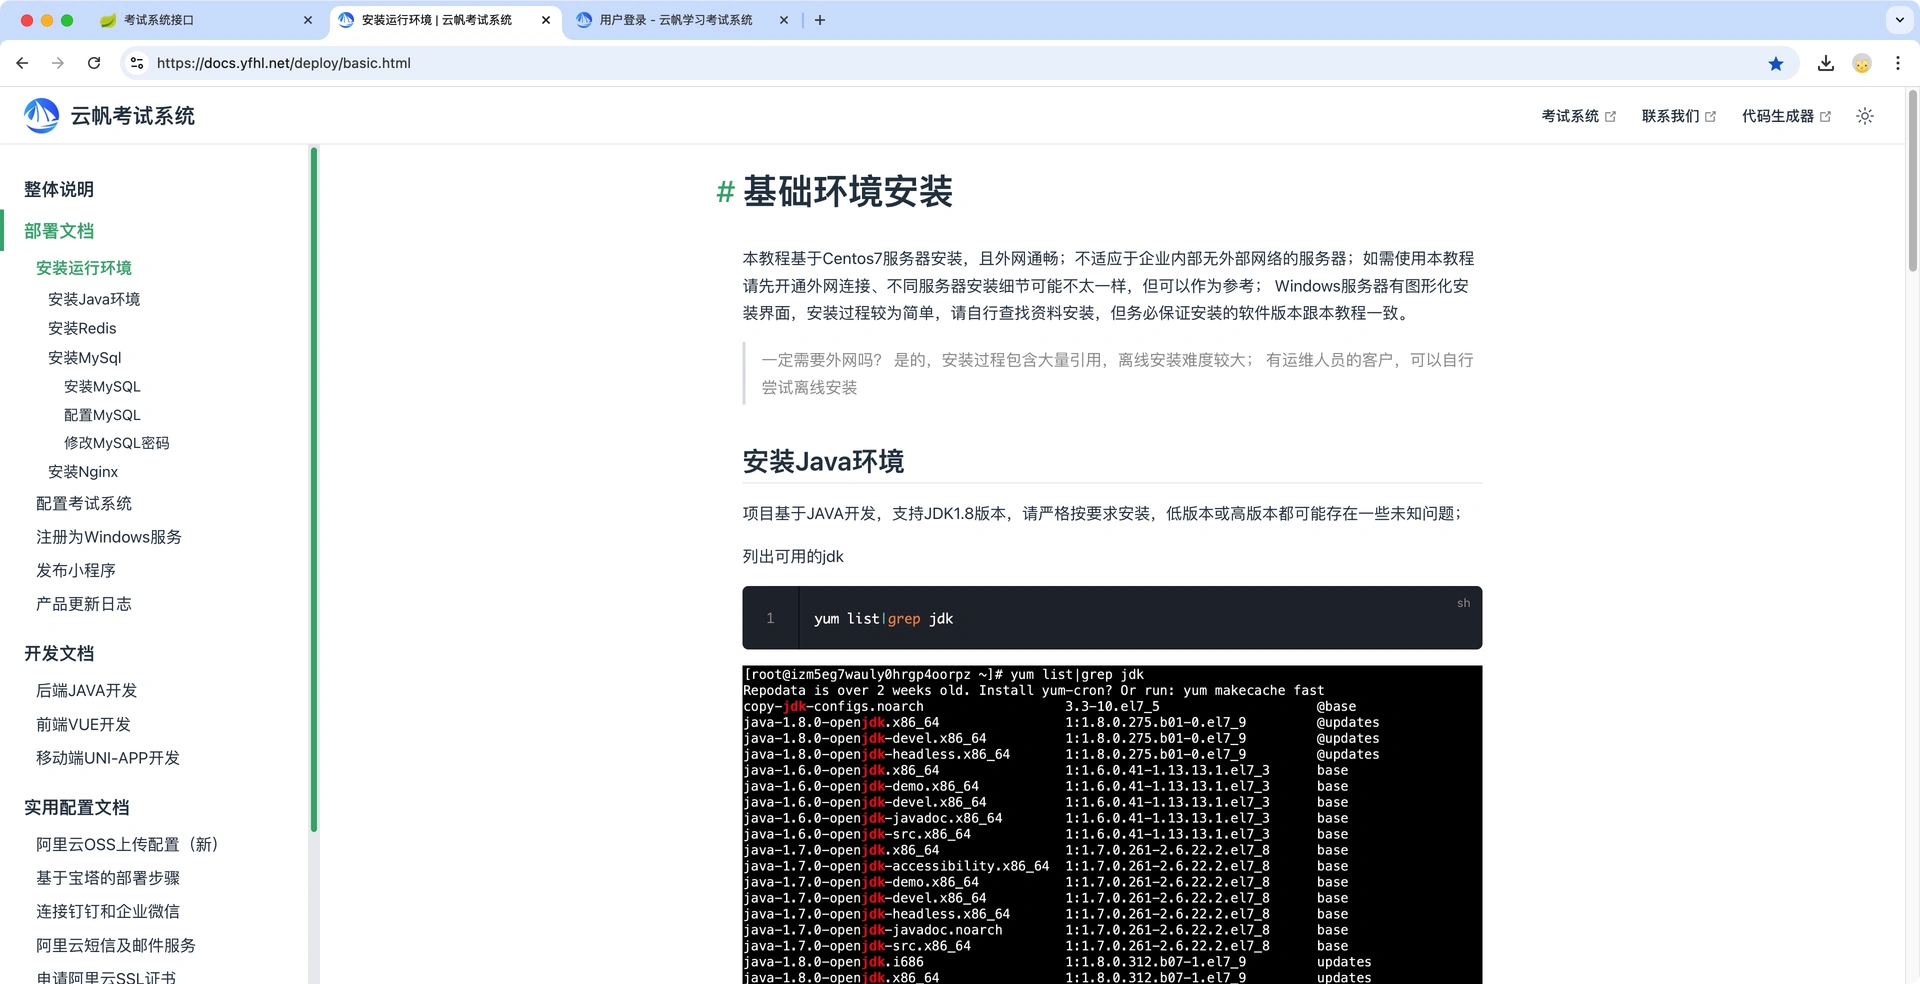
Task: Open 后端JAVA开发 sidebar page
Action: point(87,691)
